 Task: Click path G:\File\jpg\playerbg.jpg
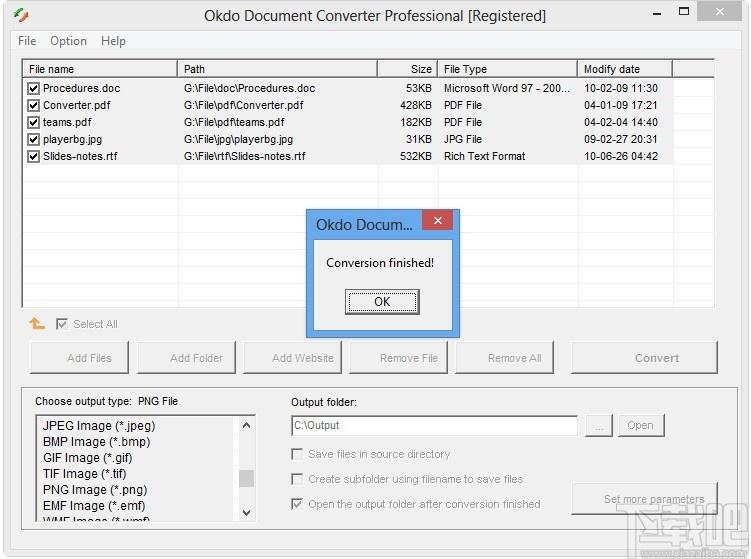239,139
